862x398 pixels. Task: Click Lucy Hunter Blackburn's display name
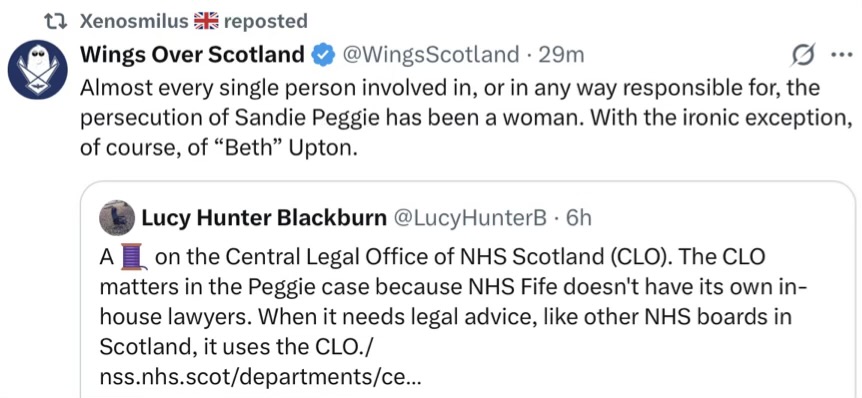point(264,218)
